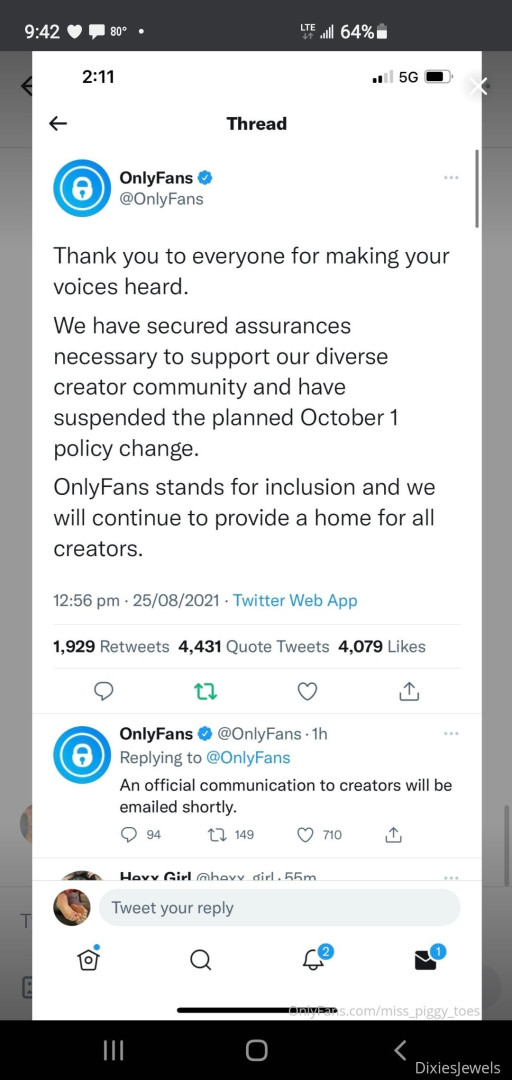Toggle retweet on the main tweet
Viewport: 512px width, 1080px height.
pyautogui.click(x=205, y=692)
